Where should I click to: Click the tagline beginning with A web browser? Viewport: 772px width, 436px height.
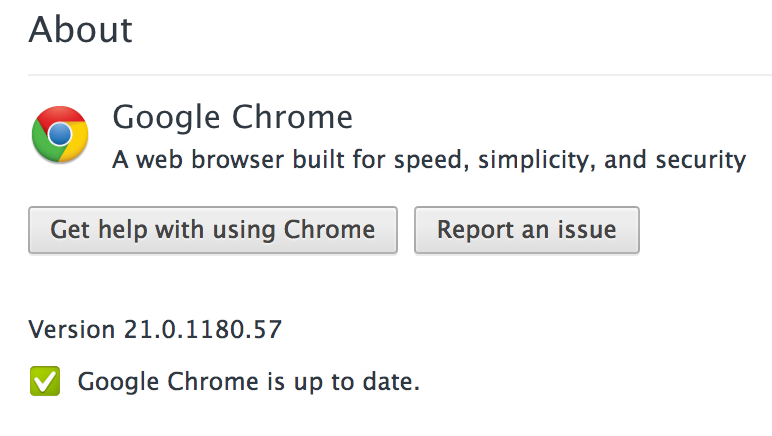(429, 160)
